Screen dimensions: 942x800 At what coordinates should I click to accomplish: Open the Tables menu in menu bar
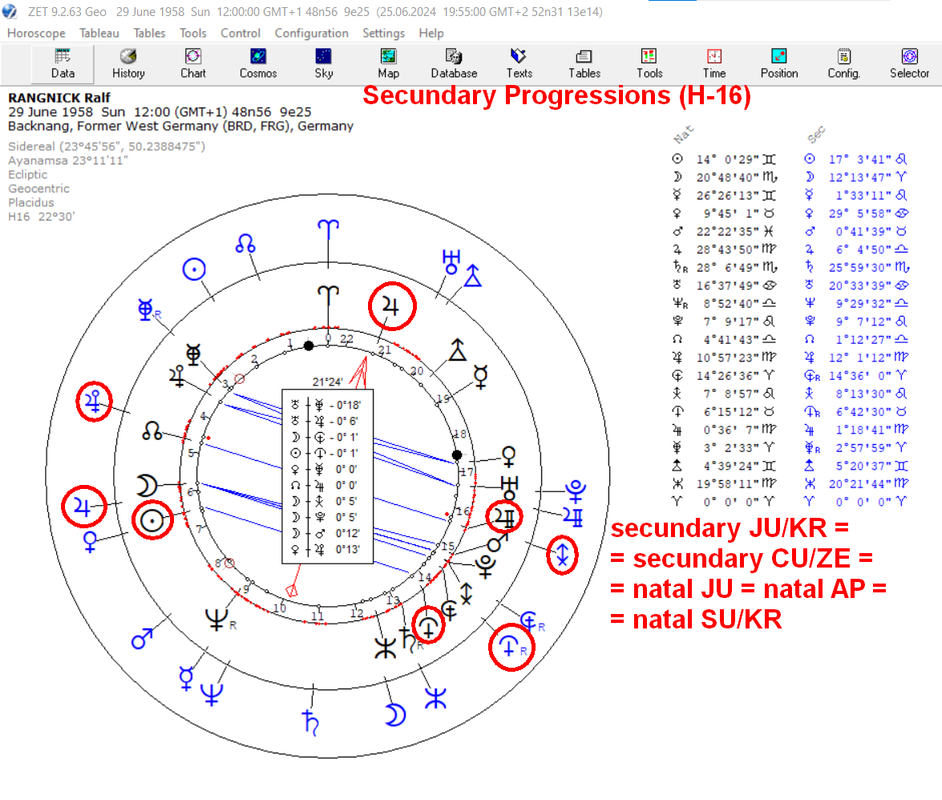pyautogui.click(x=149, y=33)
